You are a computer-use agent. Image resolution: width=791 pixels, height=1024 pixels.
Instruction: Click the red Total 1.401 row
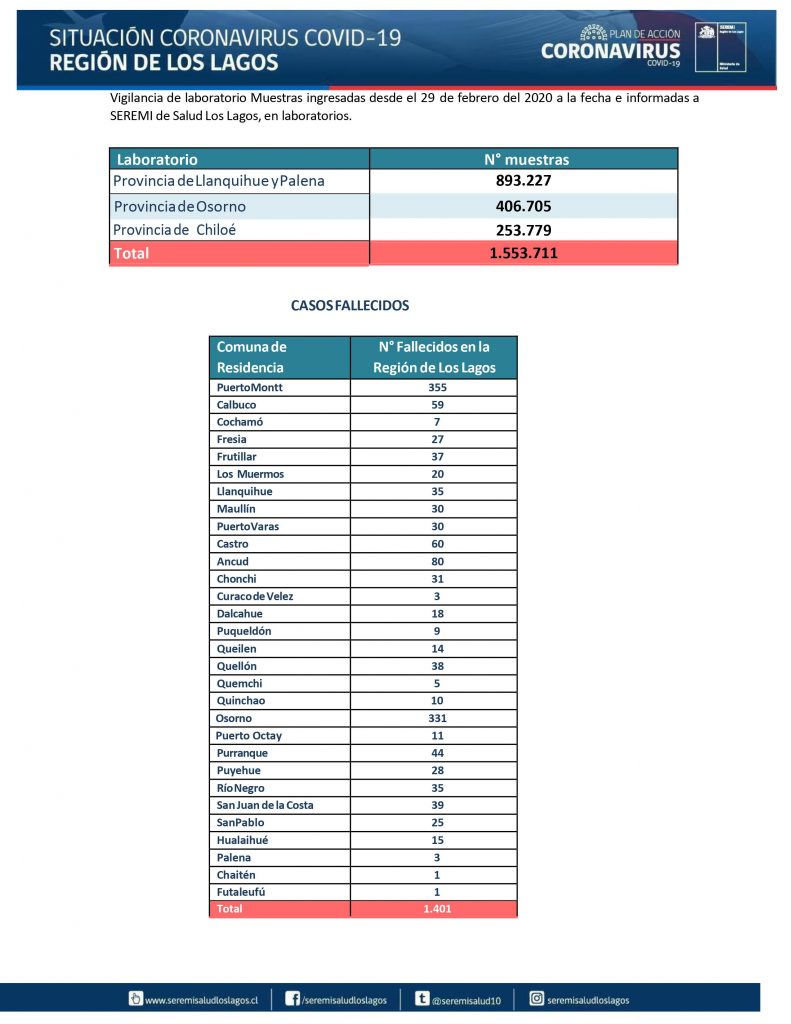pyautogui.click(x=363, y=909)
